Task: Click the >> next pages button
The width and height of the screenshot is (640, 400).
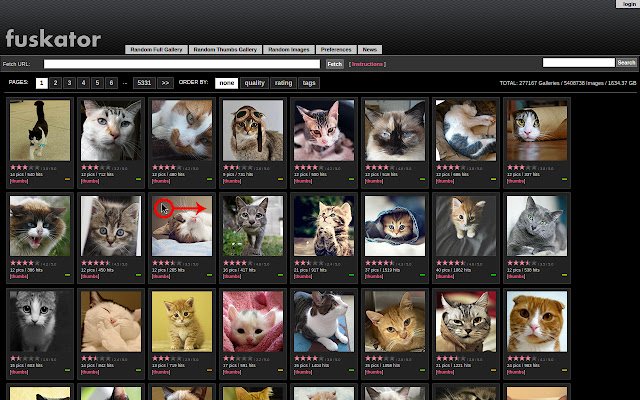Action: pyautogui.click(x=165, y=83)
